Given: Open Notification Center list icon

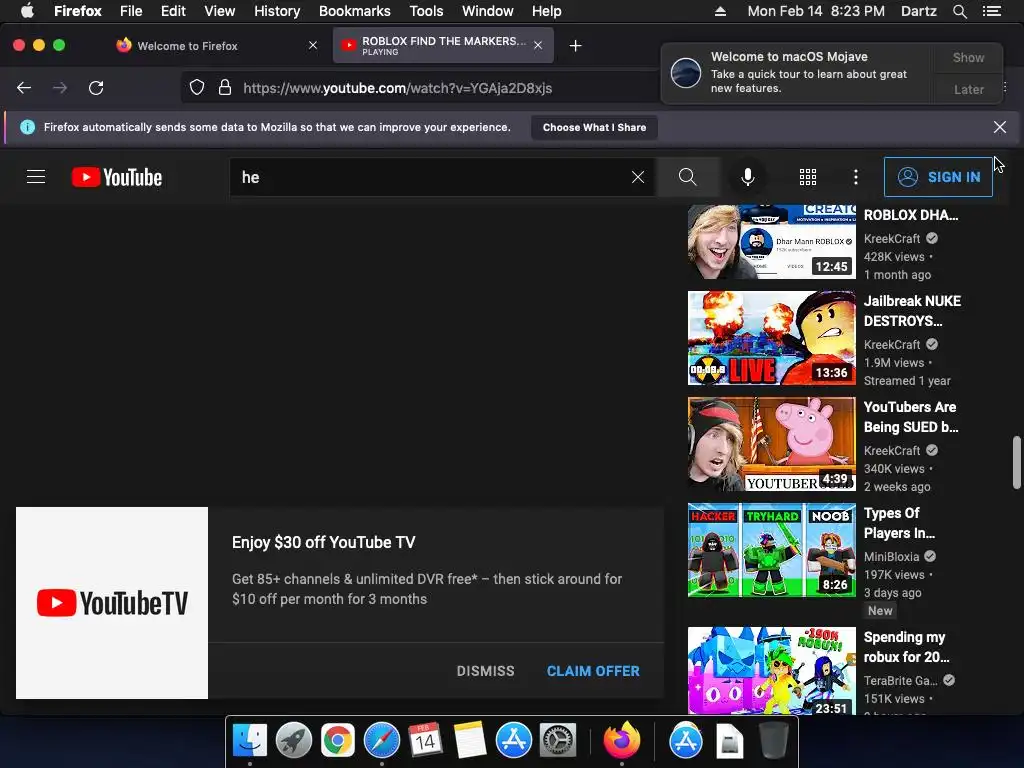Looking at the screenshot, I should pyautogui.click(x=992, y=11).
